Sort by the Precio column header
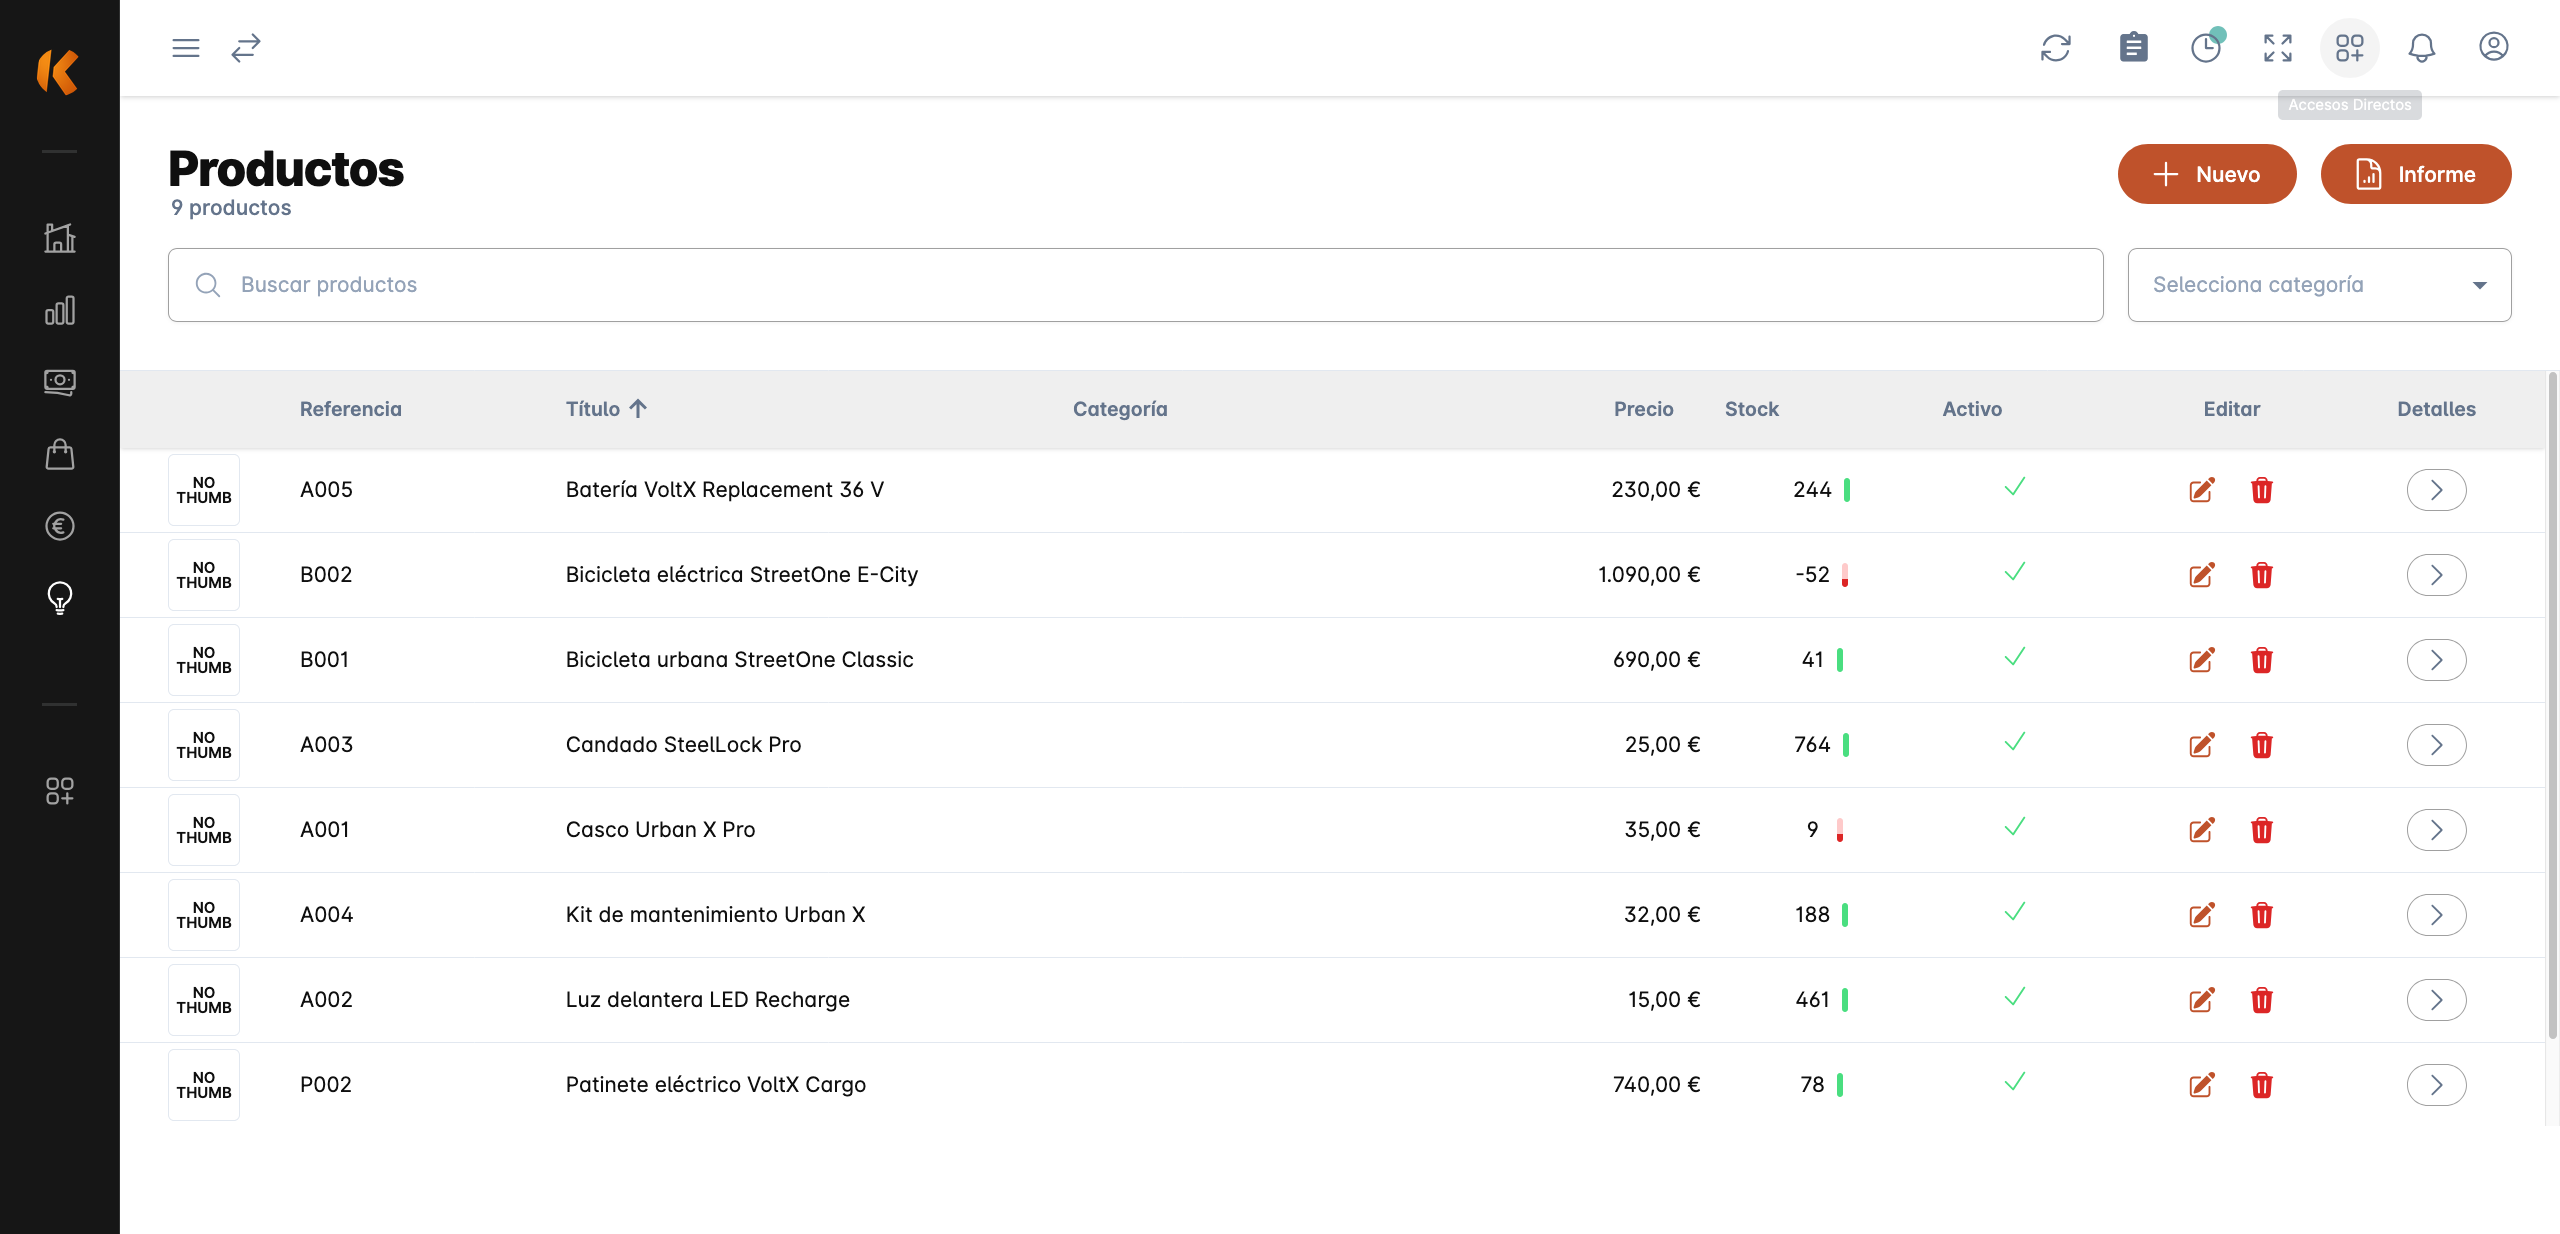The width and height of the screenshot is (2560, 1234). point(1642,409)
